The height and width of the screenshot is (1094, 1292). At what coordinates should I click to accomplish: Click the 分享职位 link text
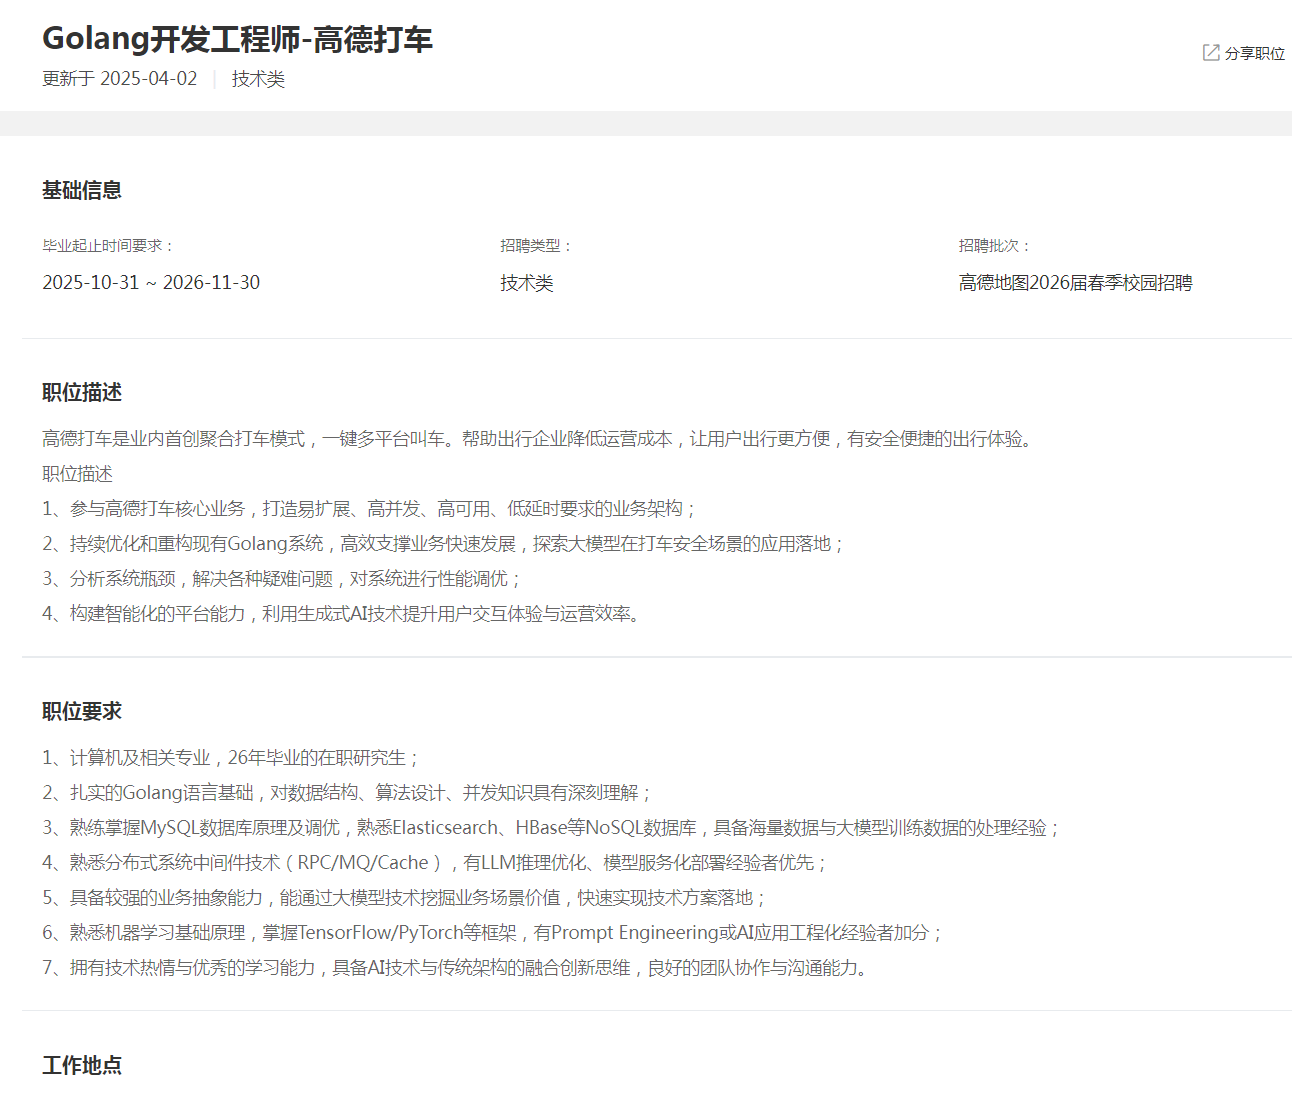1254,54
